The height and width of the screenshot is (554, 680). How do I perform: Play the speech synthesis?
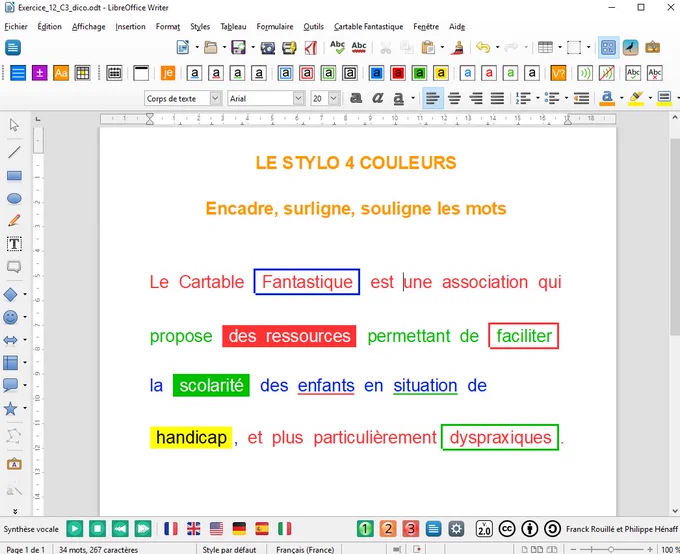click(75, 528)
